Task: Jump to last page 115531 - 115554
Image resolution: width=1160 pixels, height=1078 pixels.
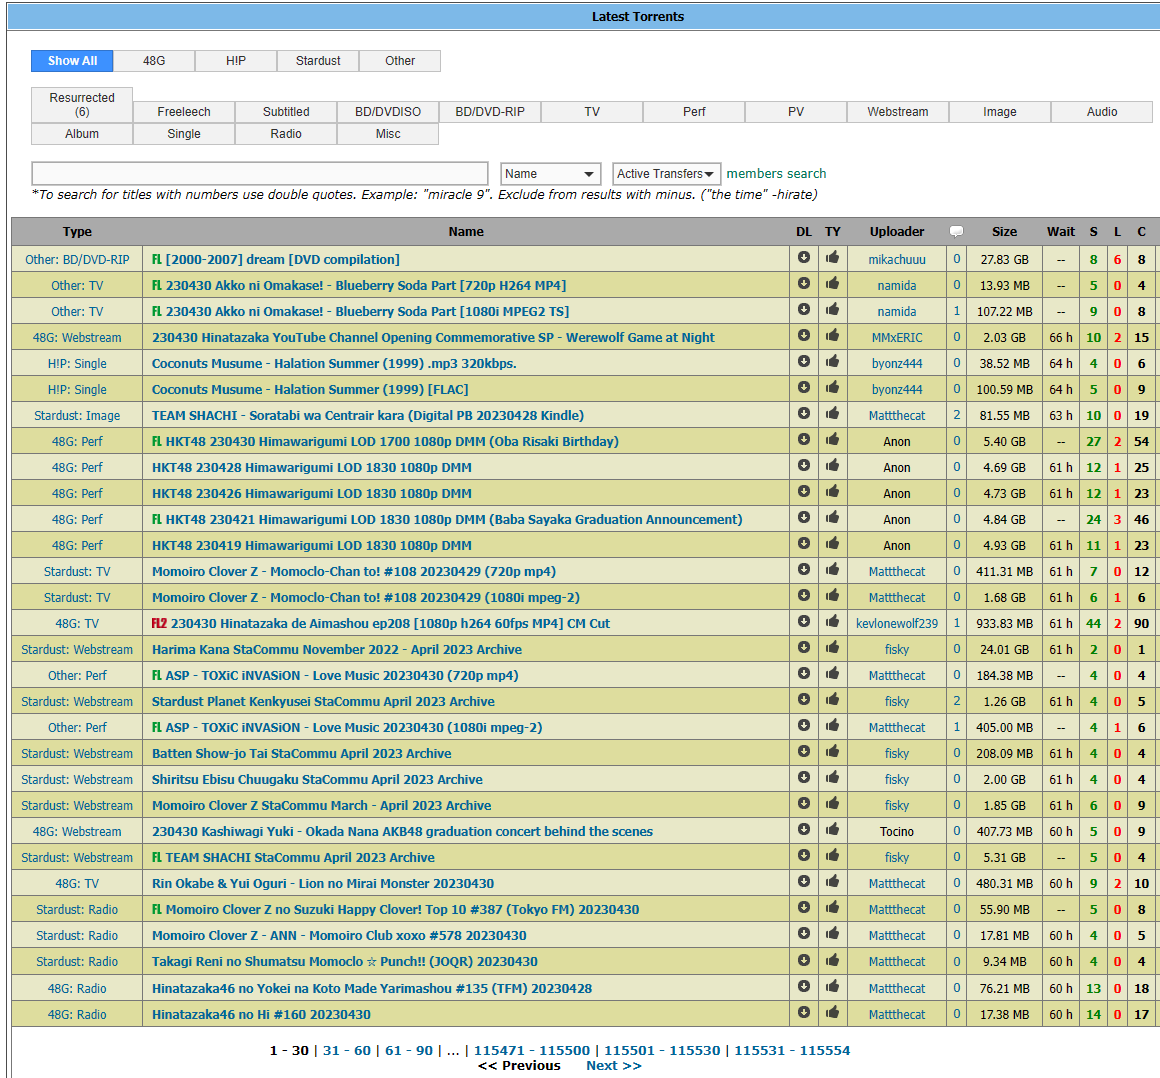Action: click(x=792, y=1050)
